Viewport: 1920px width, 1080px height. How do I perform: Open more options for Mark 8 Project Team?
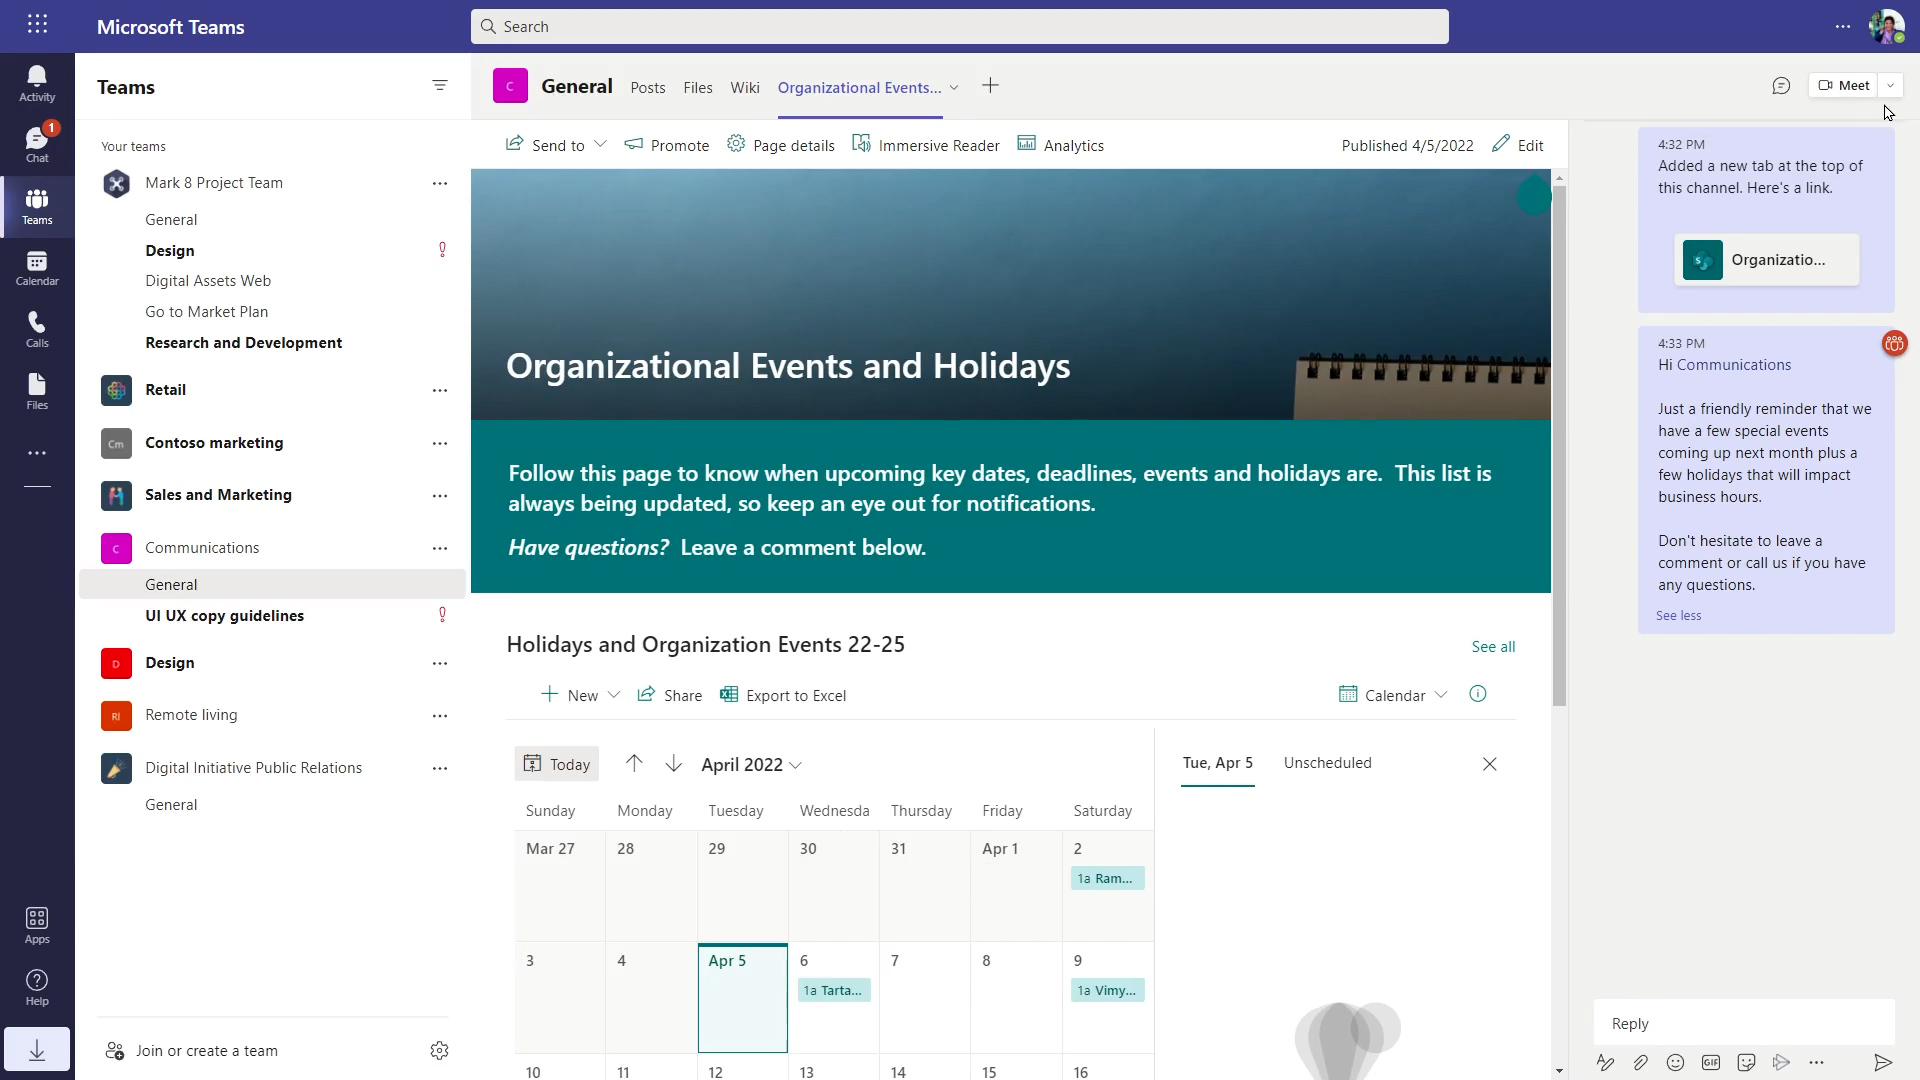point(440,183)
